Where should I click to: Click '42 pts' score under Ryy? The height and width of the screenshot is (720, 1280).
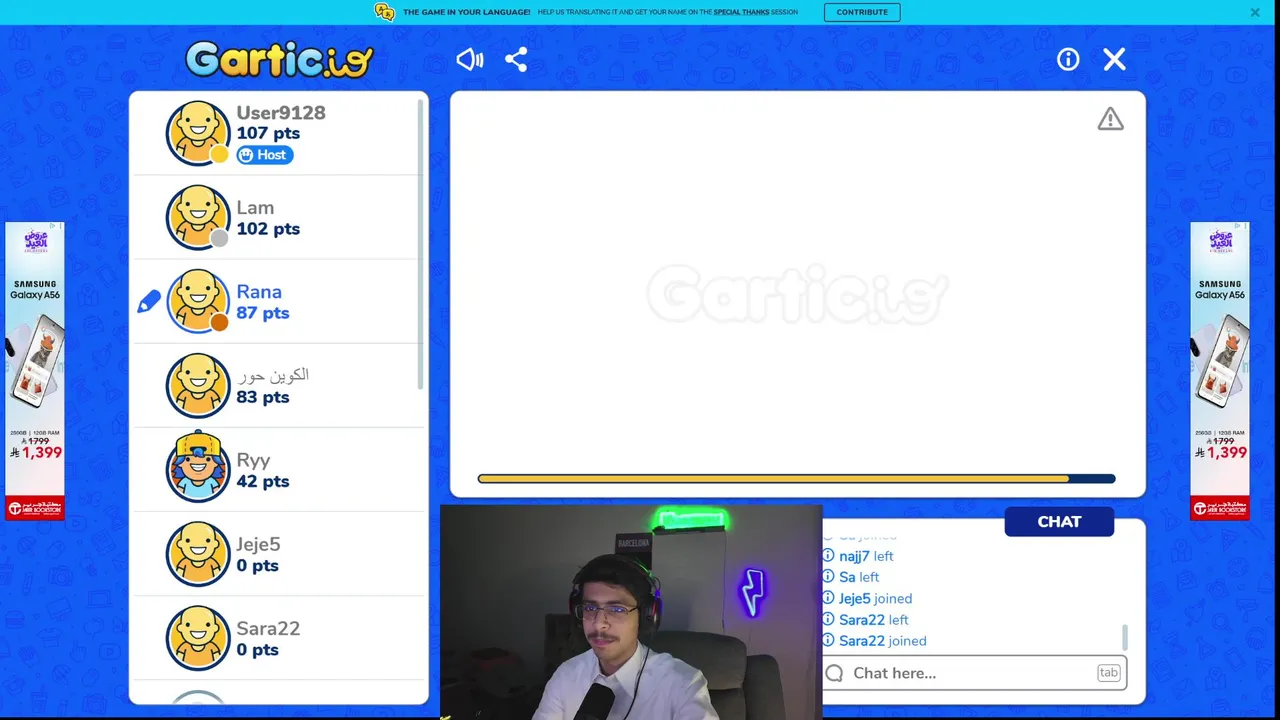tap(263, 481)
